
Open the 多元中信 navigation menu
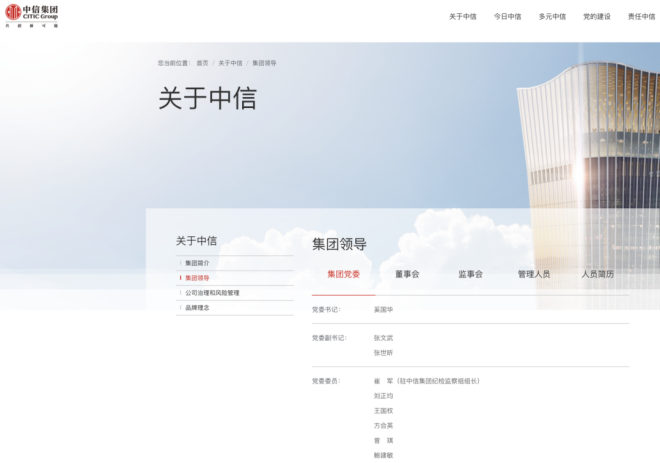[552, 17]
